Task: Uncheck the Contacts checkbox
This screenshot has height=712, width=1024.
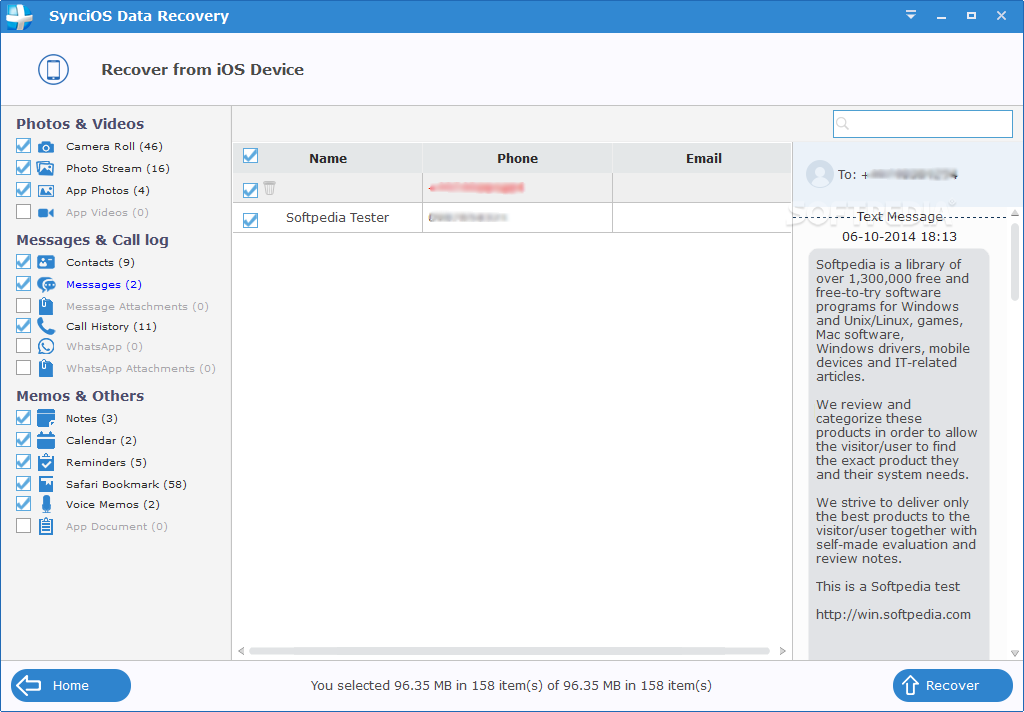Action: pyautogui.click(x=24, y=262)
